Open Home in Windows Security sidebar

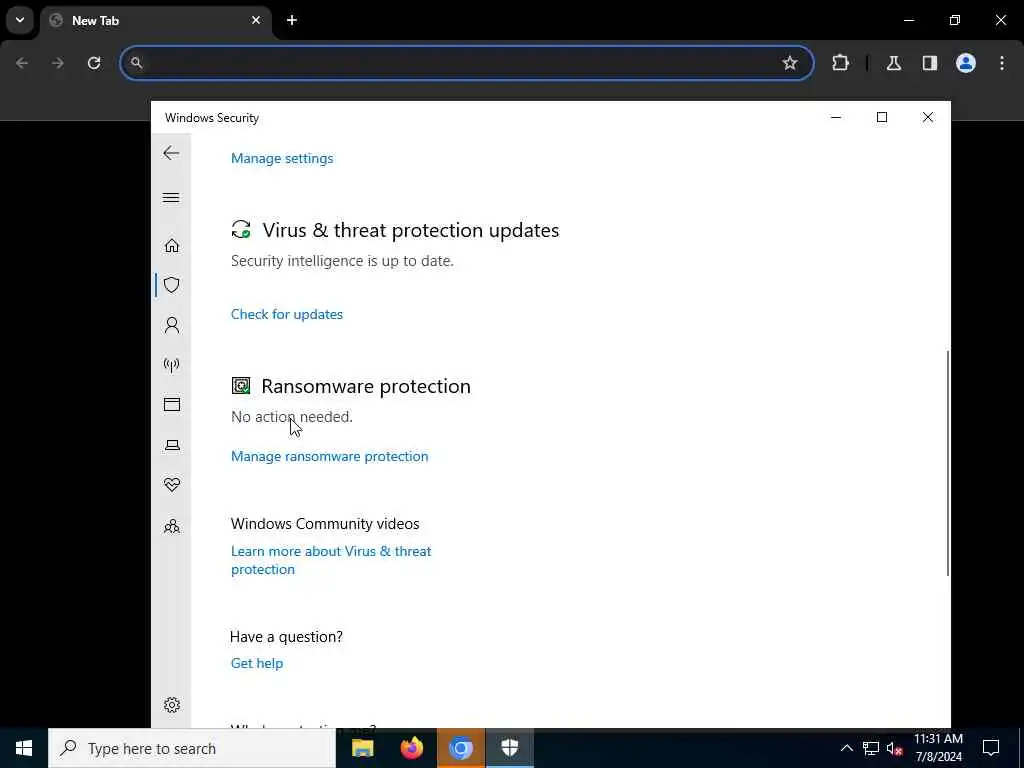click(172, 246)
